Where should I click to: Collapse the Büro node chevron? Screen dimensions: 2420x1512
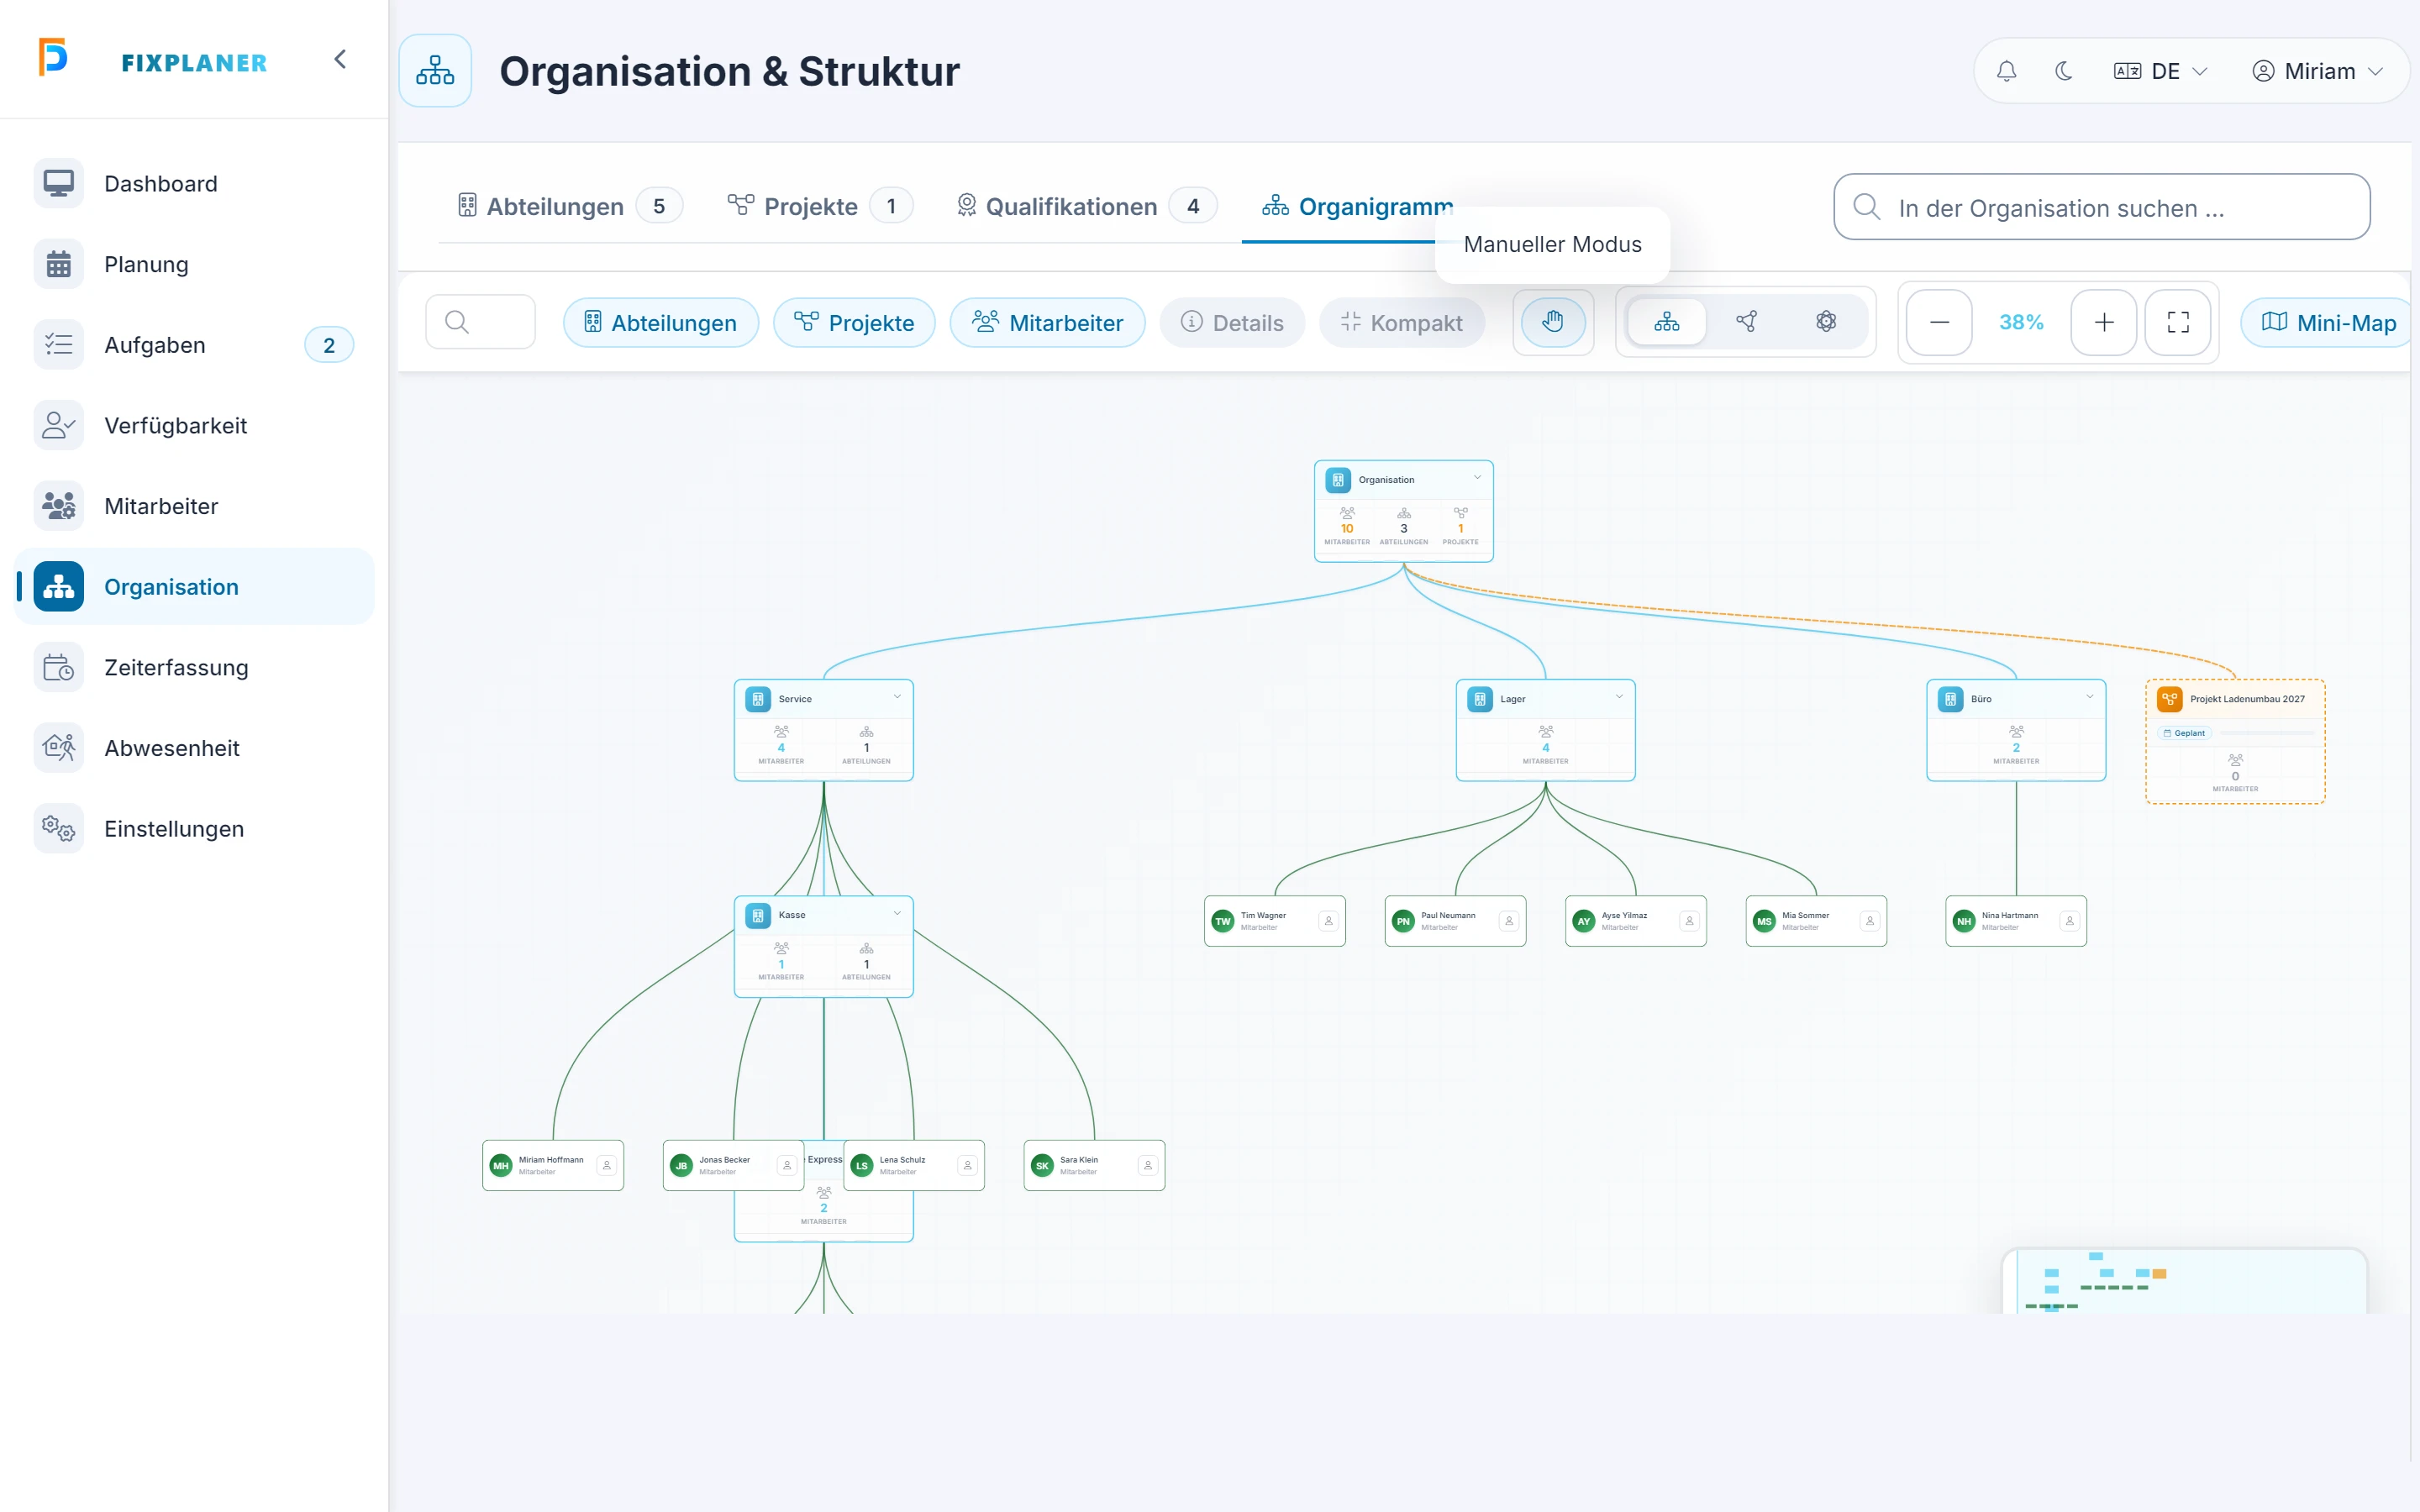2089,697
